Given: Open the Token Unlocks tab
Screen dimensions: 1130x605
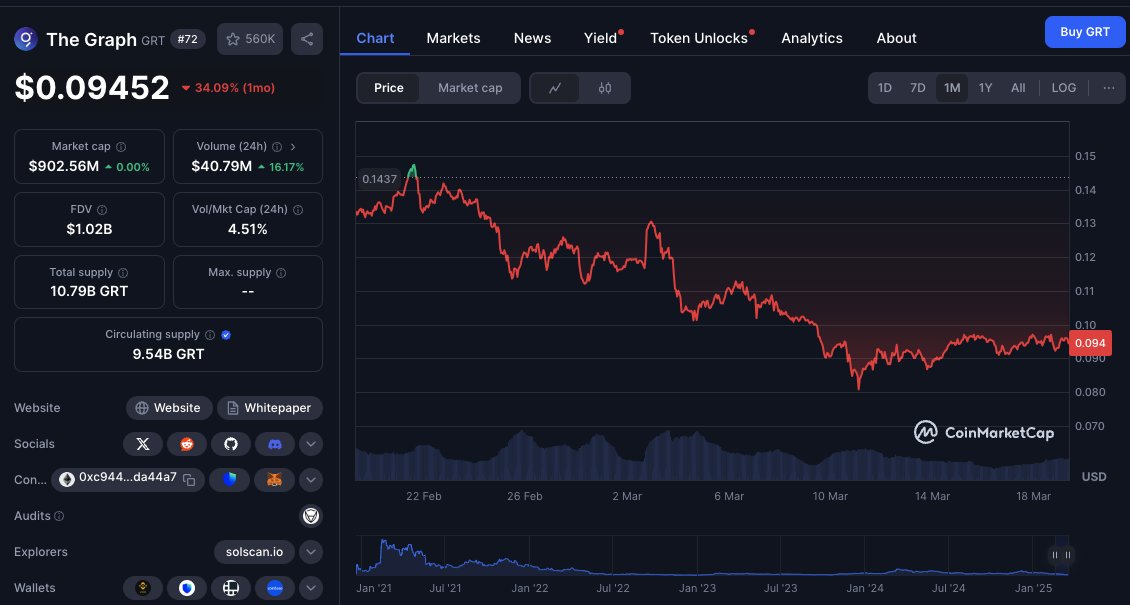Looking at the screenshot, I should click(x=700, y=38).
